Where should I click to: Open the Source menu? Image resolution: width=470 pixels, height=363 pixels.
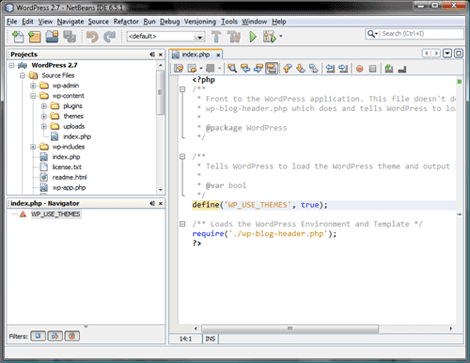pos(98,22)
